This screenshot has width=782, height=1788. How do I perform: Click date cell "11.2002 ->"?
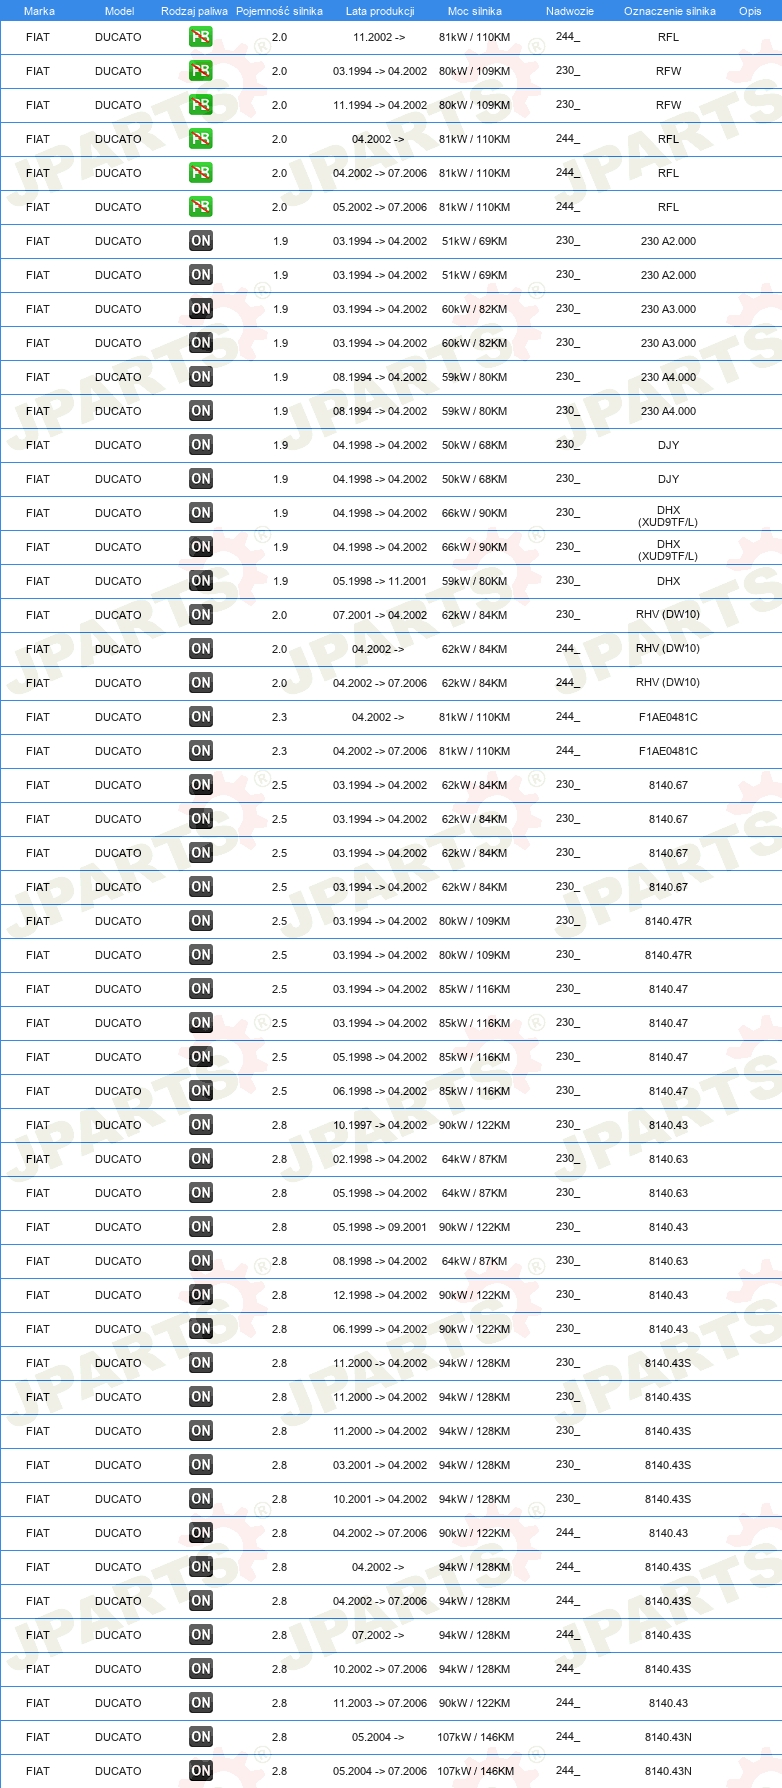pyautogui.click(x=379, y=37)
